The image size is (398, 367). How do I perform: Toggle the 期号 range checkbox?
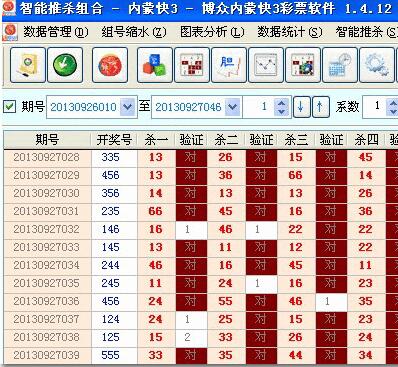pos(9,107)
